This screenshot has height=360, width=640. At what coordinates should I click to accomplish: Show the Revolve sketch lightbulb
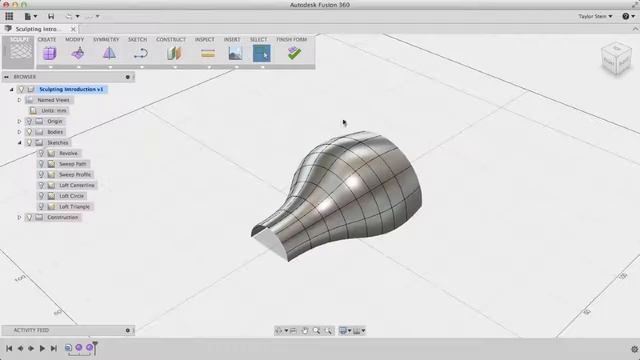click(41, 153)
